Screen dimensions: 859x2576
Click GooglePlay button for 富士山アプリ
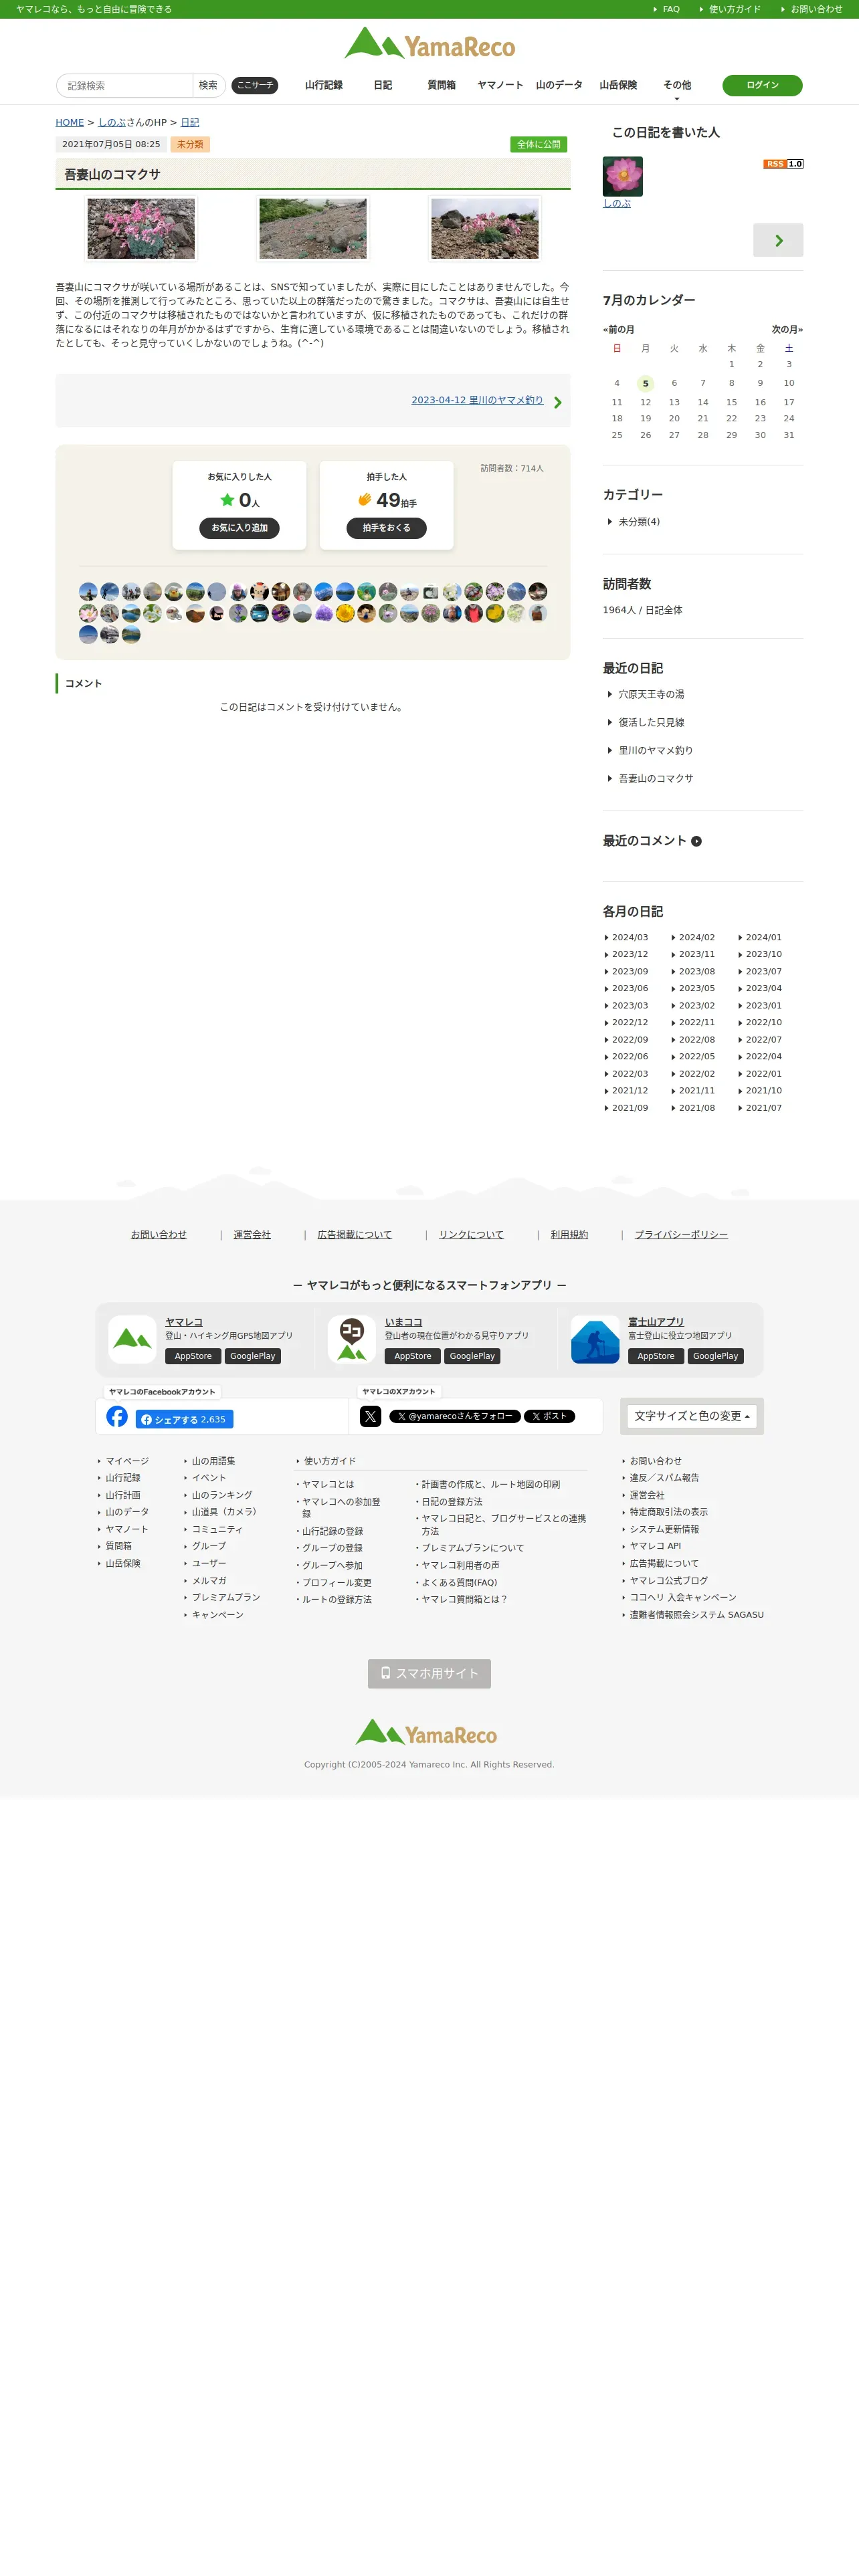pos(715,1356)
